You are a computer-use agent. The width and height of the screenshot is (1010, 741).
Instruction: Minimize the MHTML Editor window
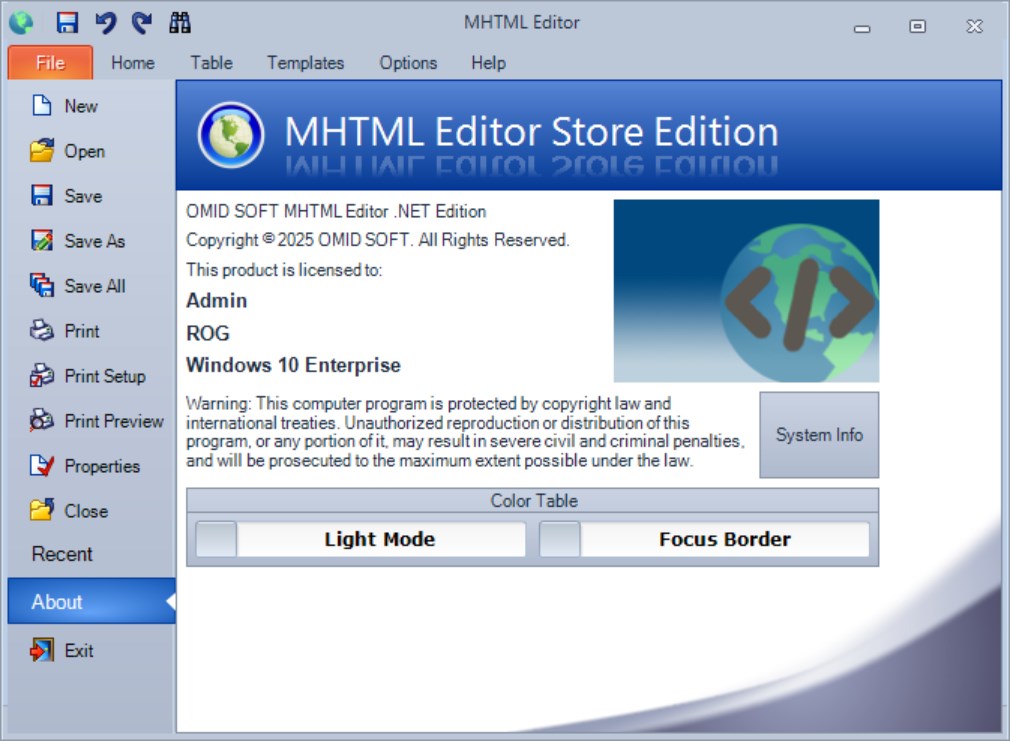(862, 27)
